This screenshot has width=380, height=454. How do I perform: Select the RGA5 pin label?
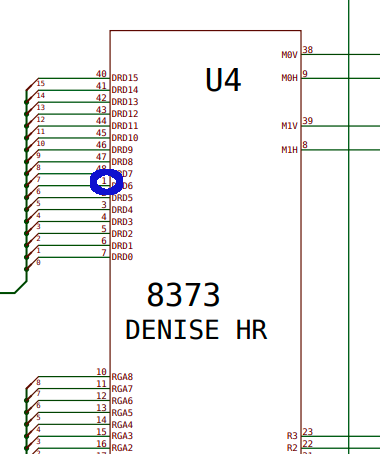click(122, 413)
